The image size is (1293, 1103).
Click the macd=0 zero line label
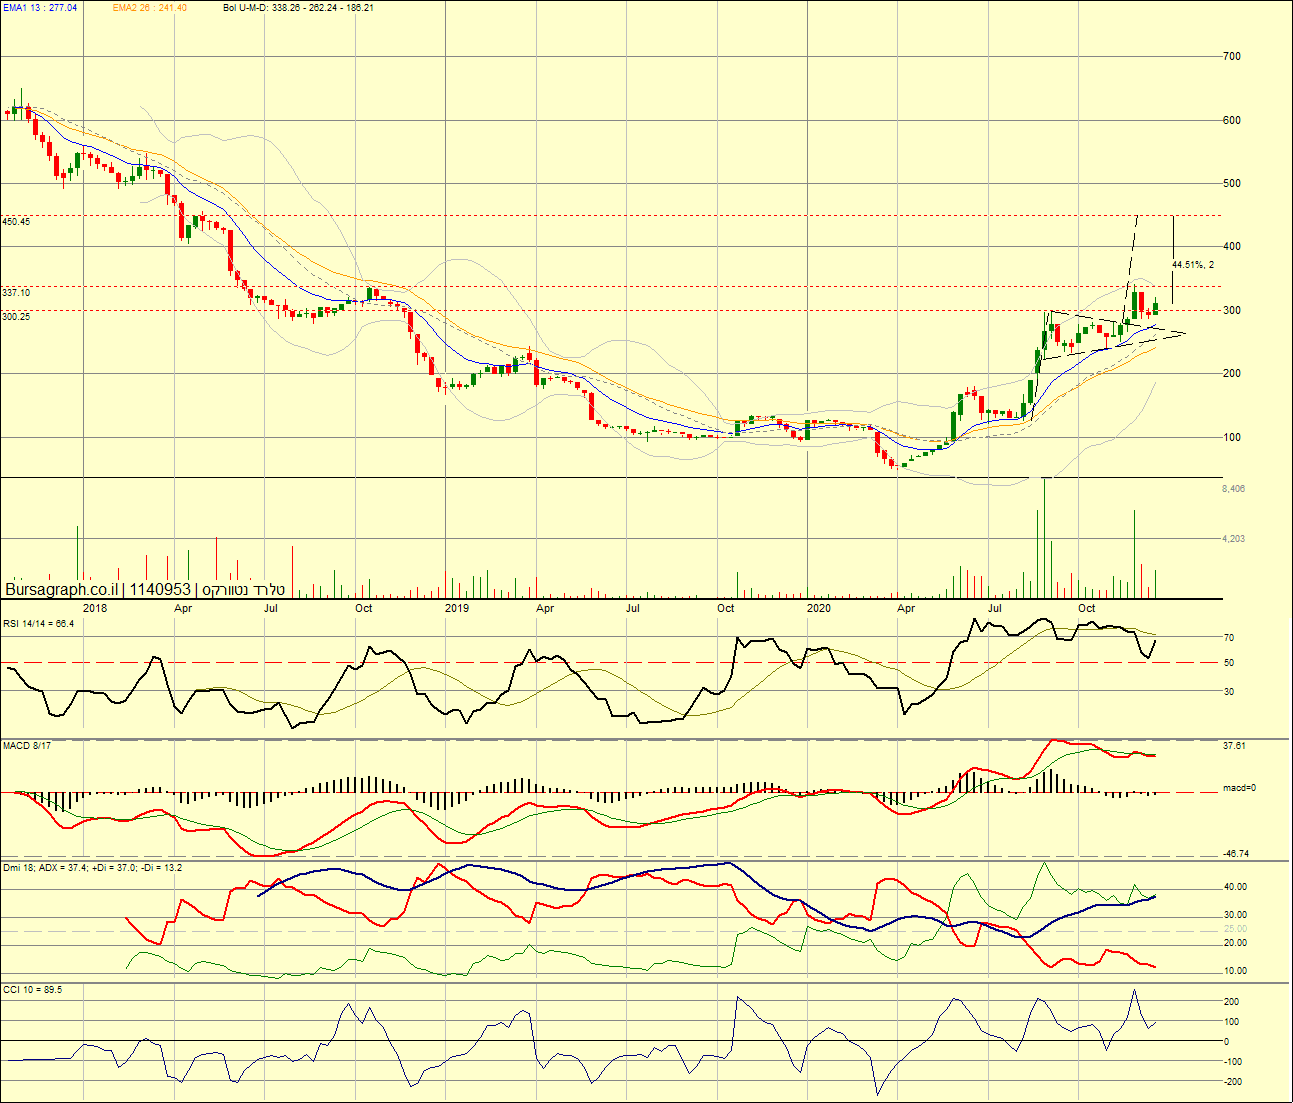[x=1239, y=788]
